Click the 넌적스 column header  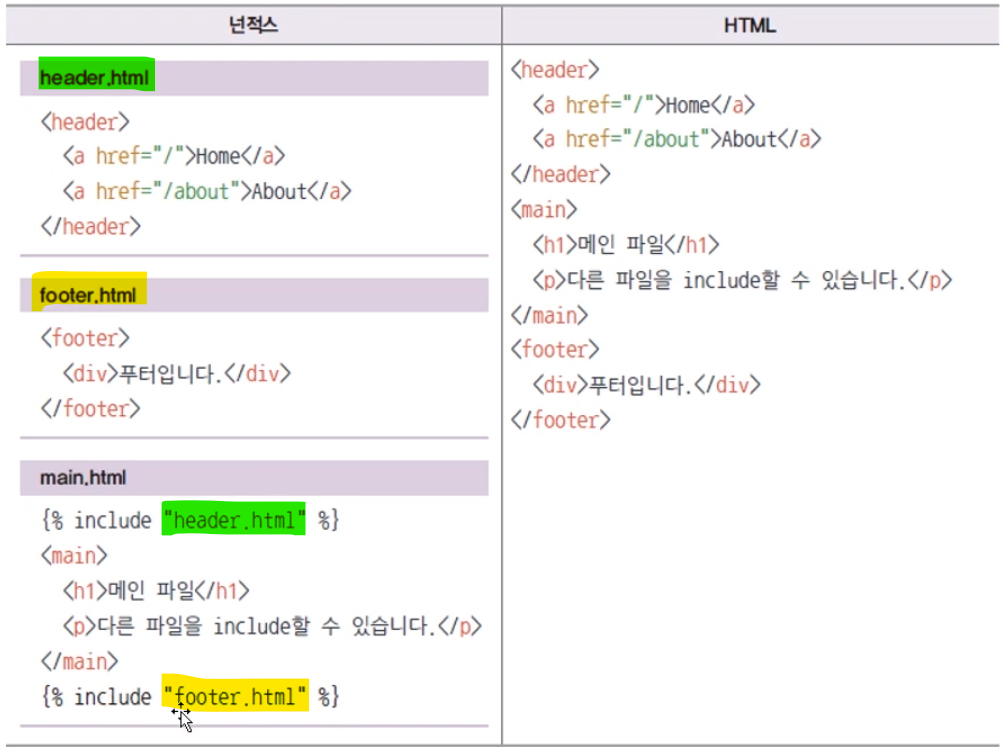click(x=253, y=25)
